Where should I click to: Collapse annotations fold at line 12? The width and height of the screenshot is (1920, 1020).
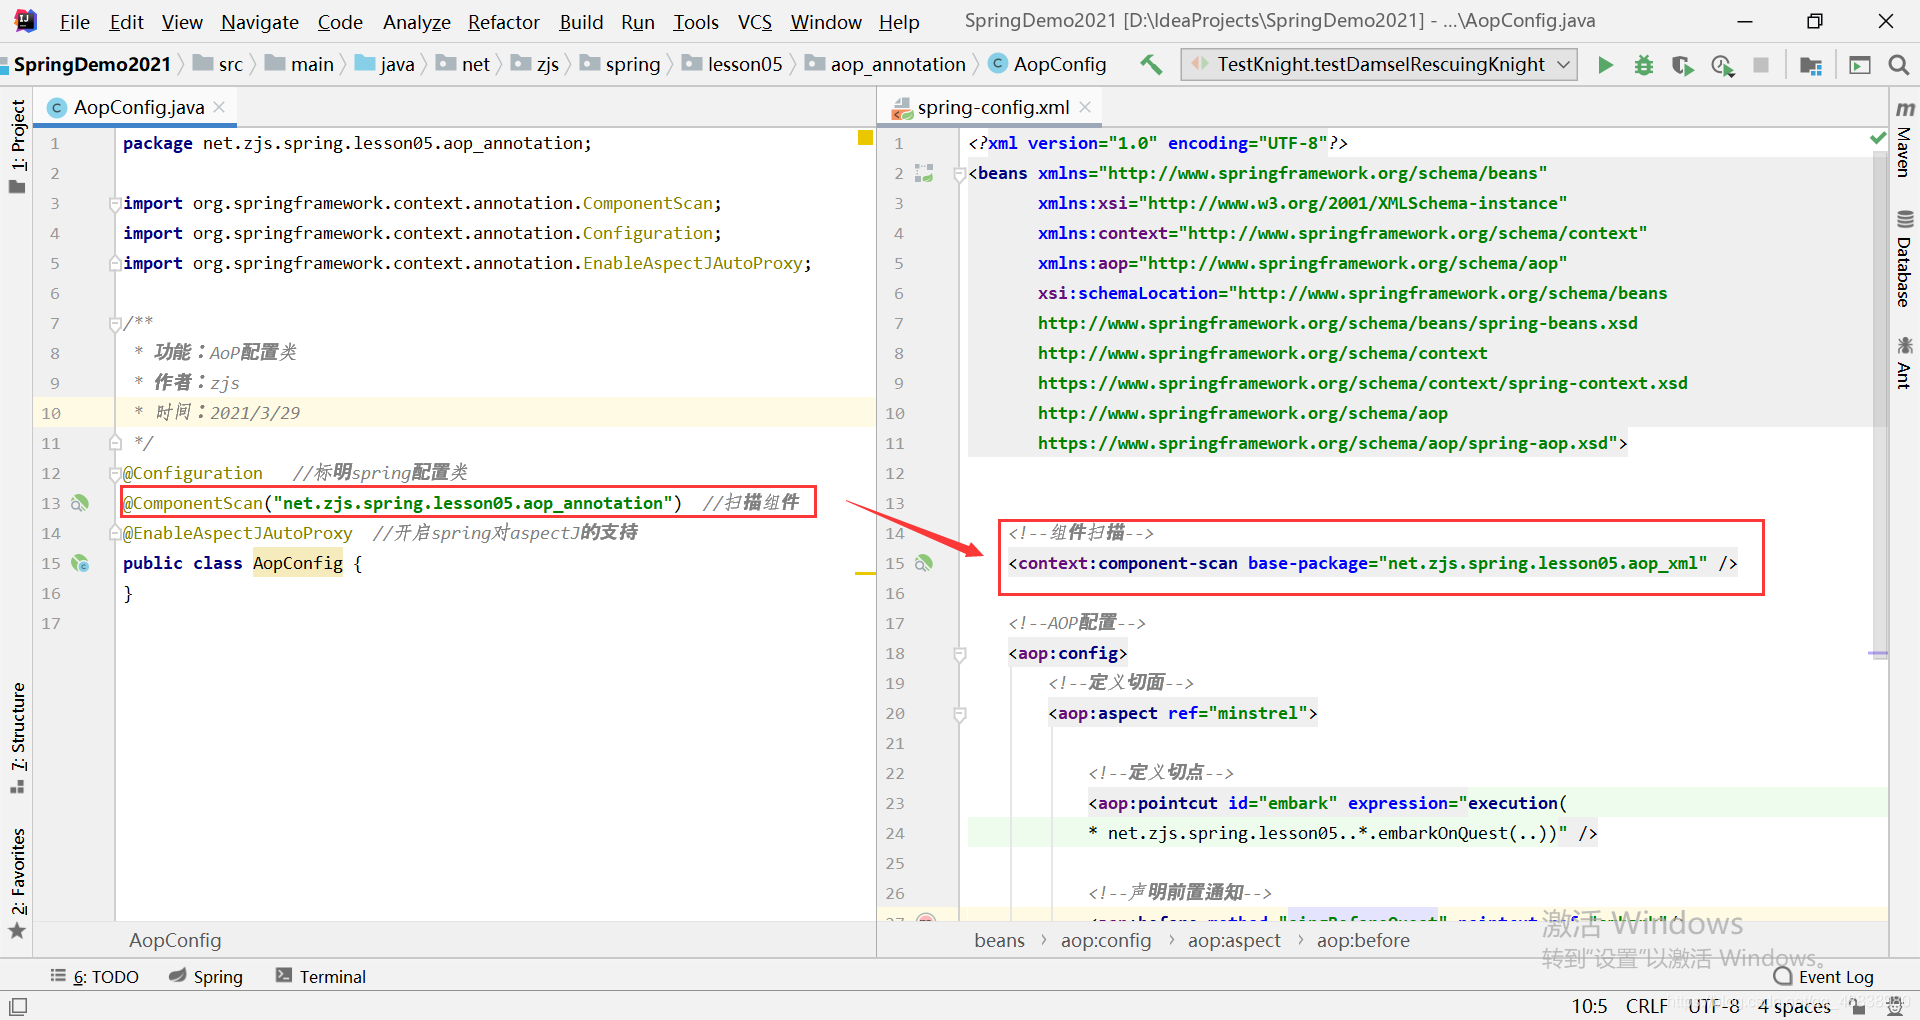pos(115,474)
